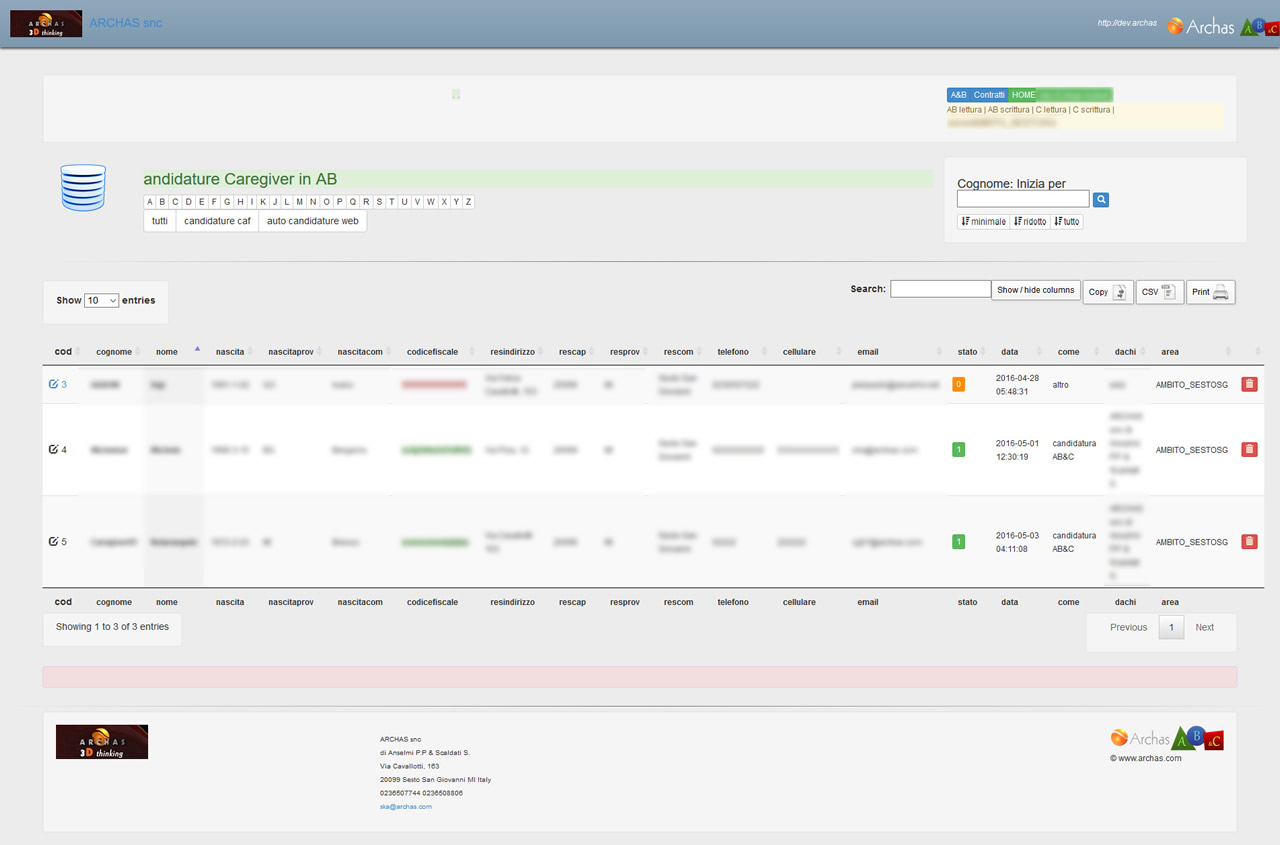Open the Show / hide columns menu
Viewport: 1280px width, 845px height.
coord(1035,290)
